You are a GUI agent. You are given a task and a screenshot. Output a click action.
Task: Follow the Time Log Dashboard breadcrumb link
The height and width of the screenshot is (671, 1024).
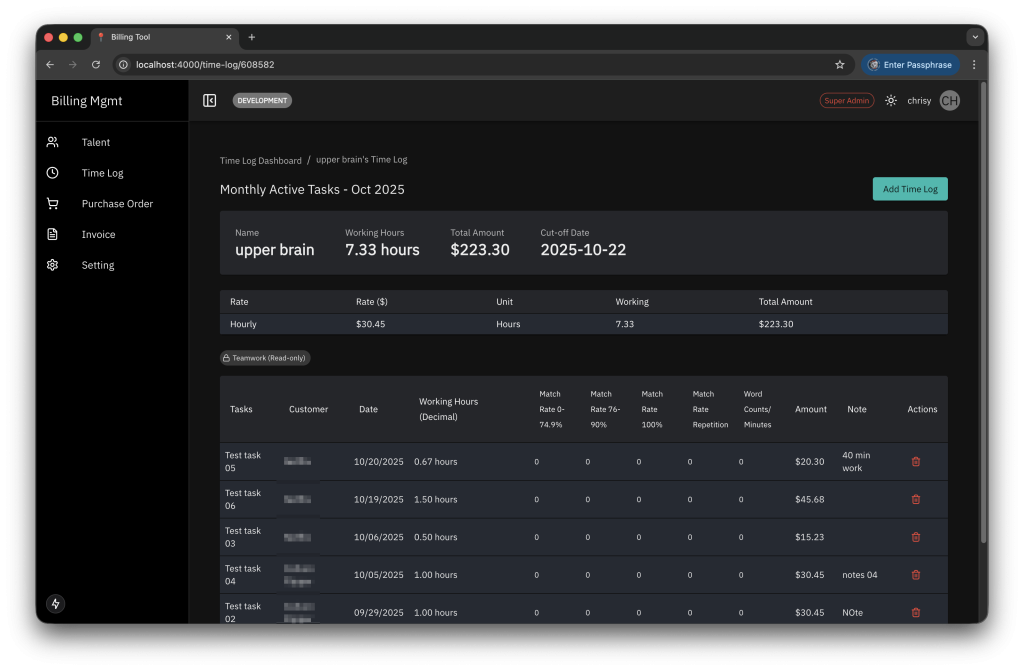click(x=260, y=160)
